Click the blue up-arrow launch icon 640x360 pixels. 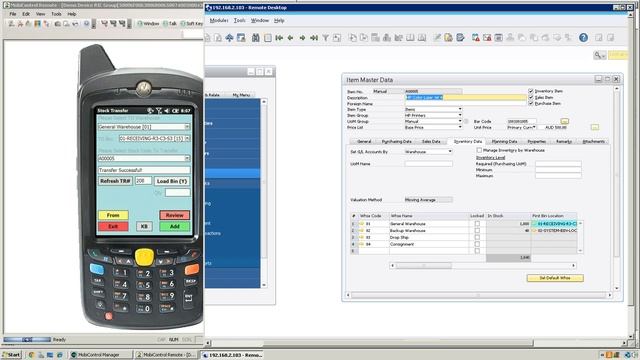click(x=229, y=38)
